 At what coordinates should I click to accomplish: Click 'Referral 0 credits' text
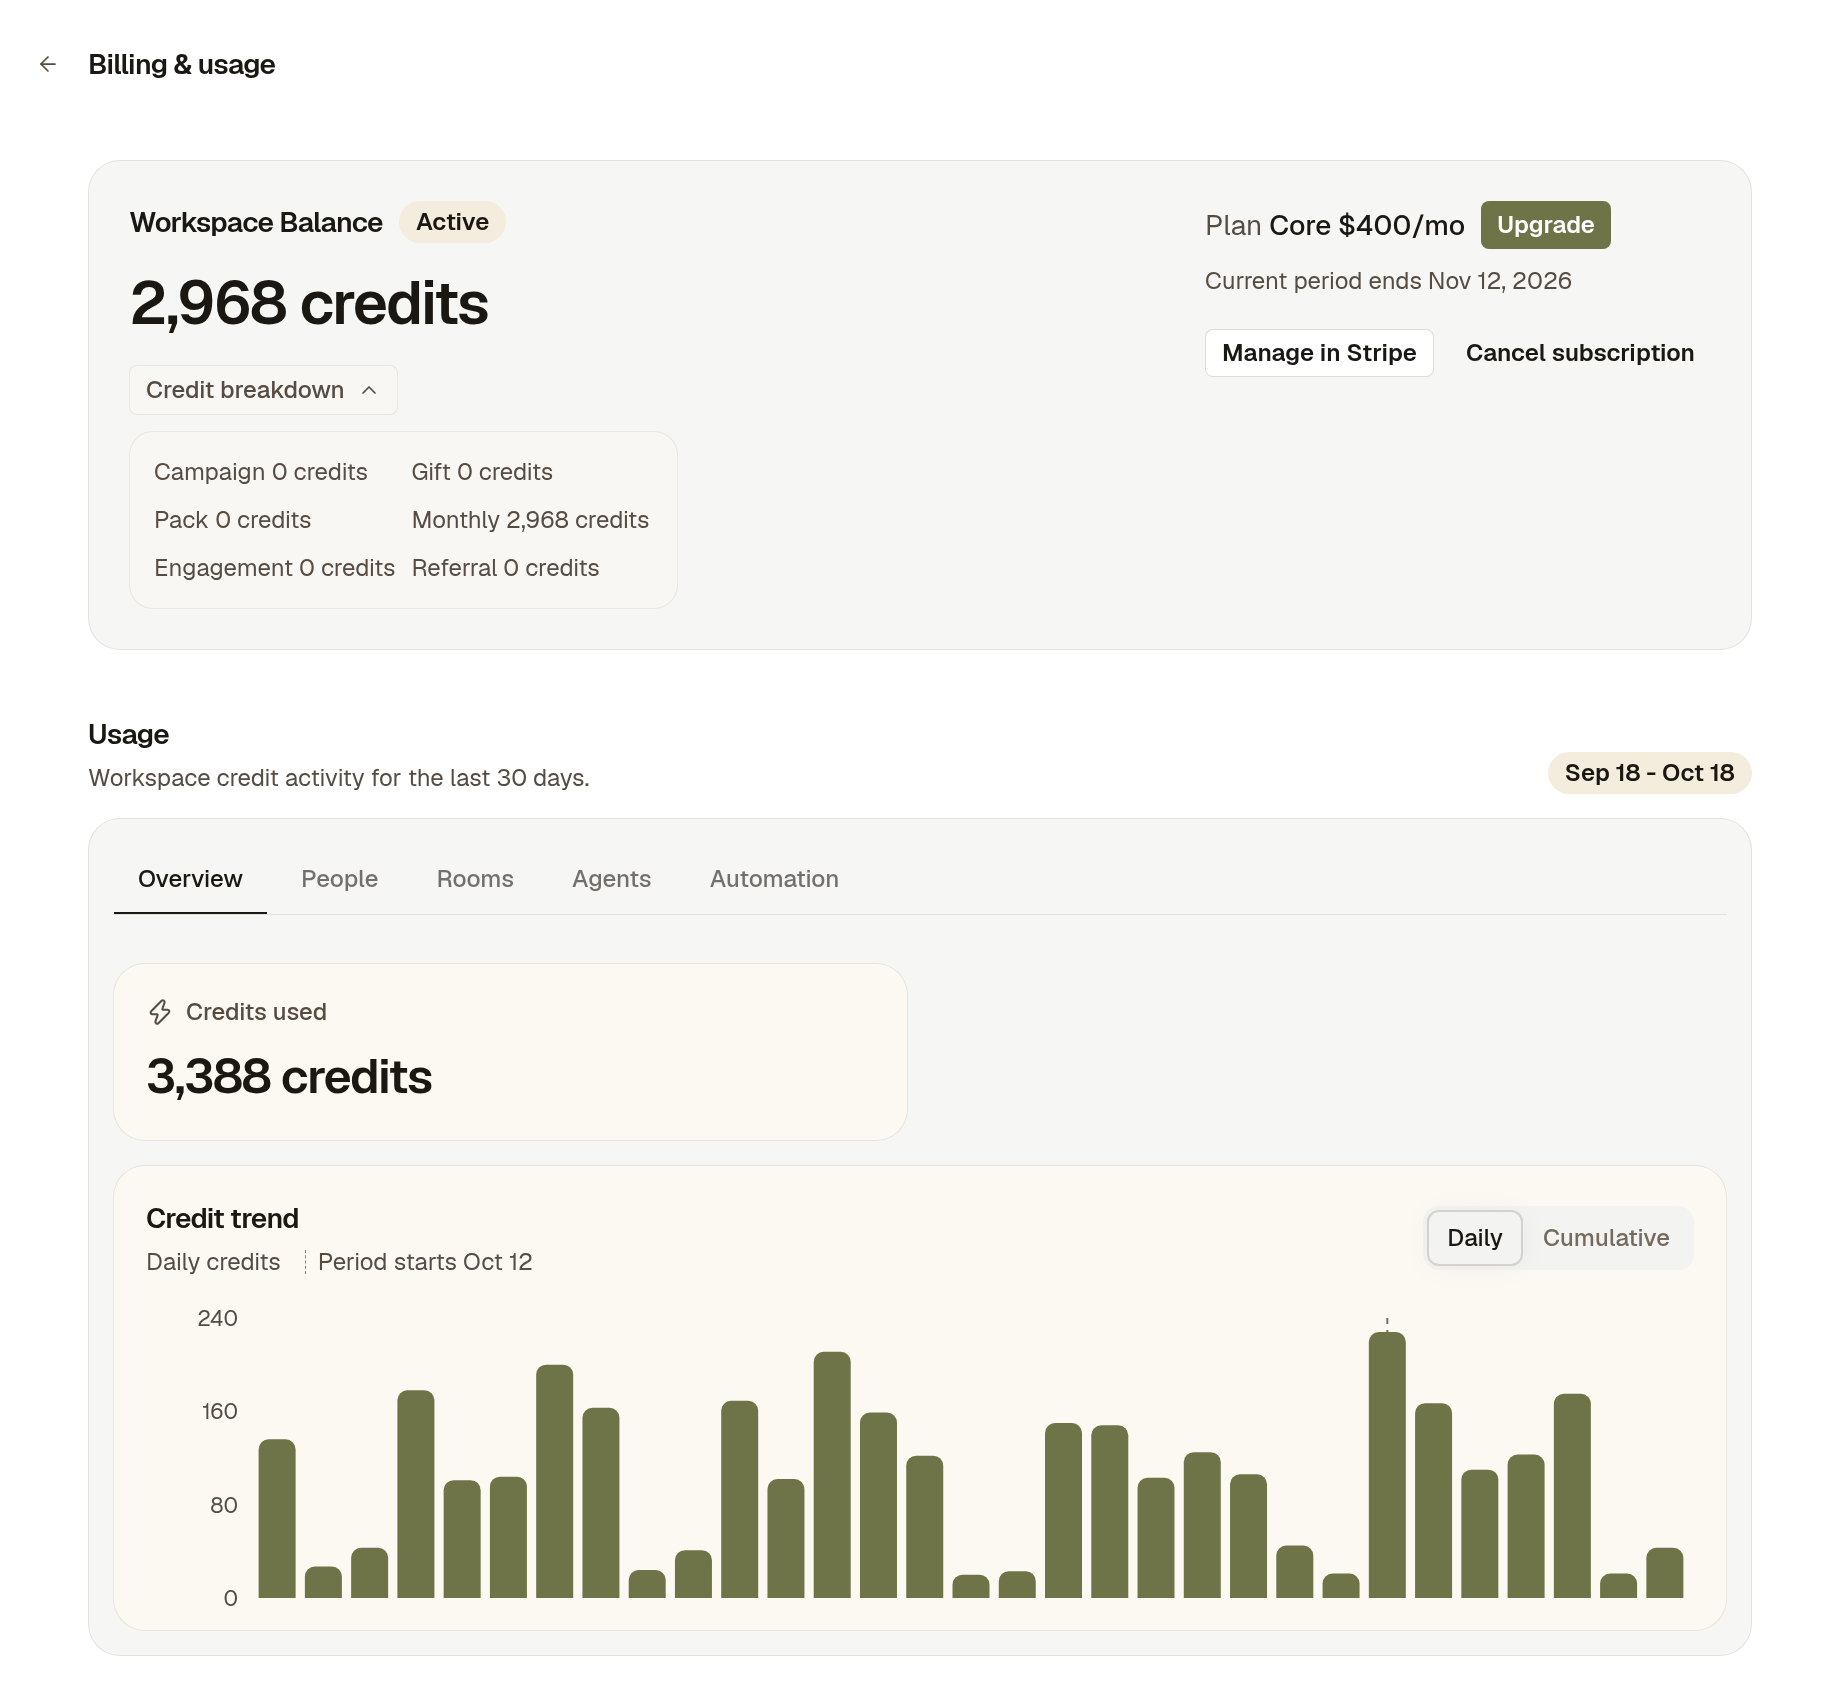[x=505, y=568]
